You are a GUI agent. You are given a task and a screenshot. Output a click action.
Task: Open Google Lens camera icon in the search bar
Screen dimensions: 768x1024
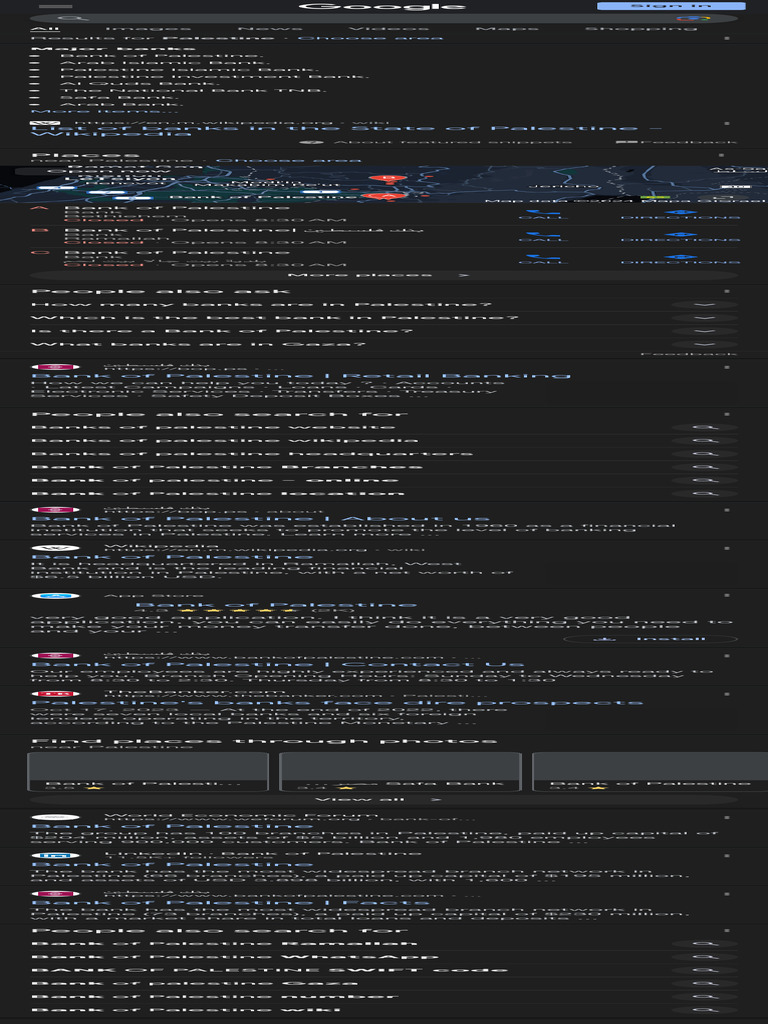(x=693, y=18)
